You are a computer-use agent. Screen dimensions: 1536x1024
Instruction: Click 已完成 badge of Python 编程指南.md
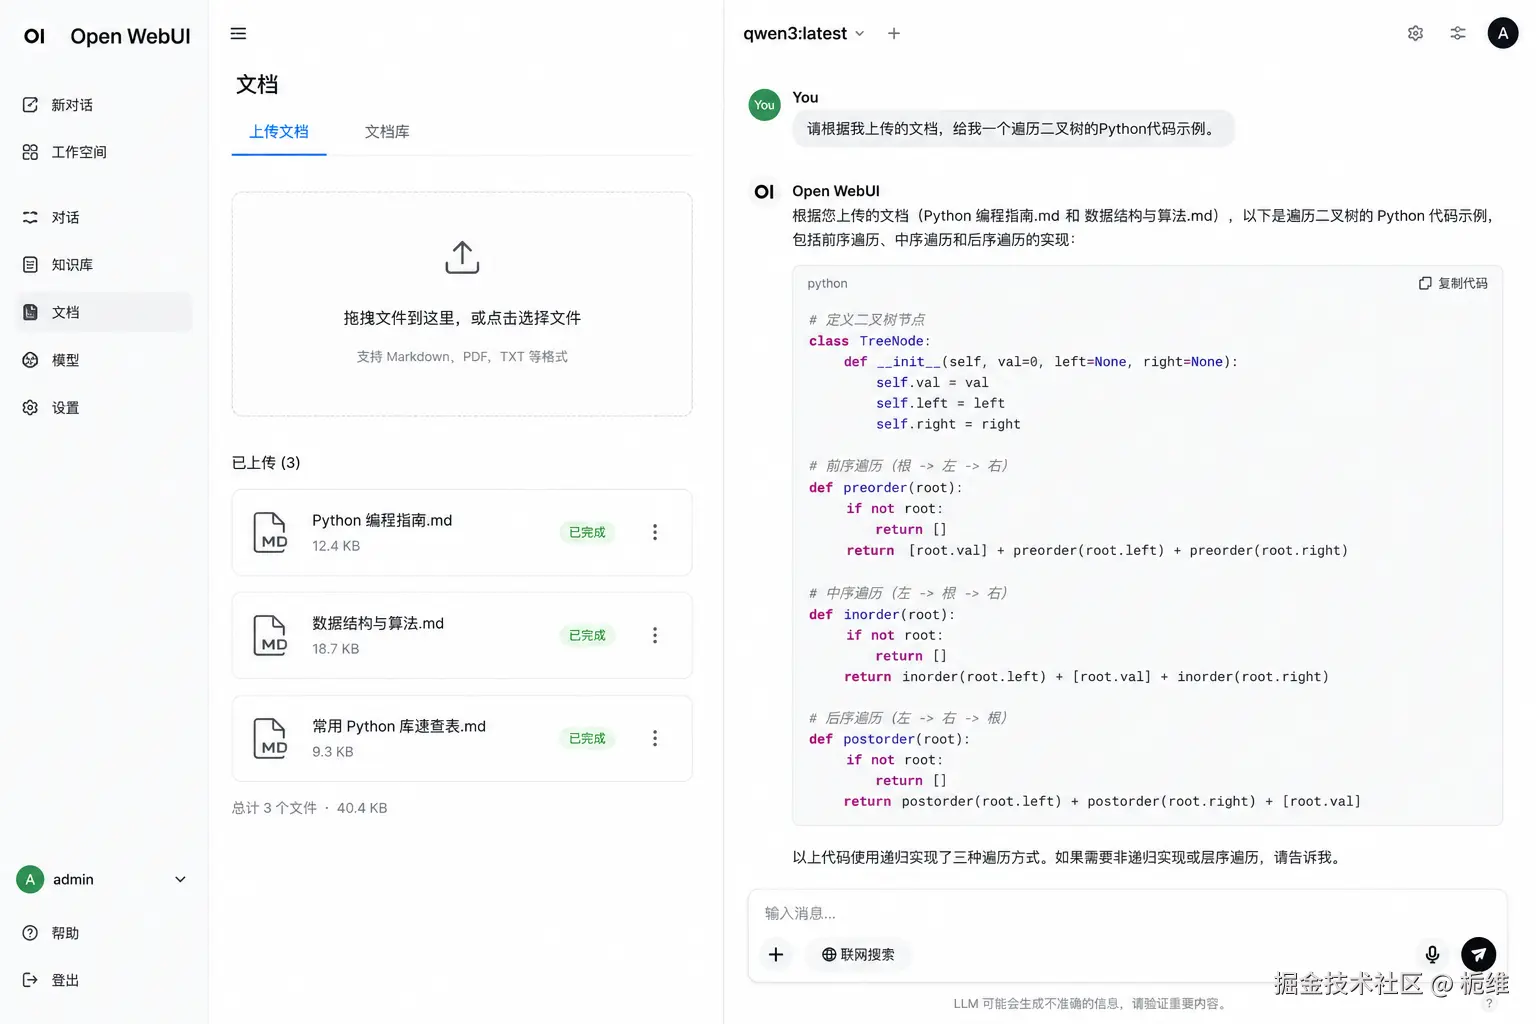587,532
